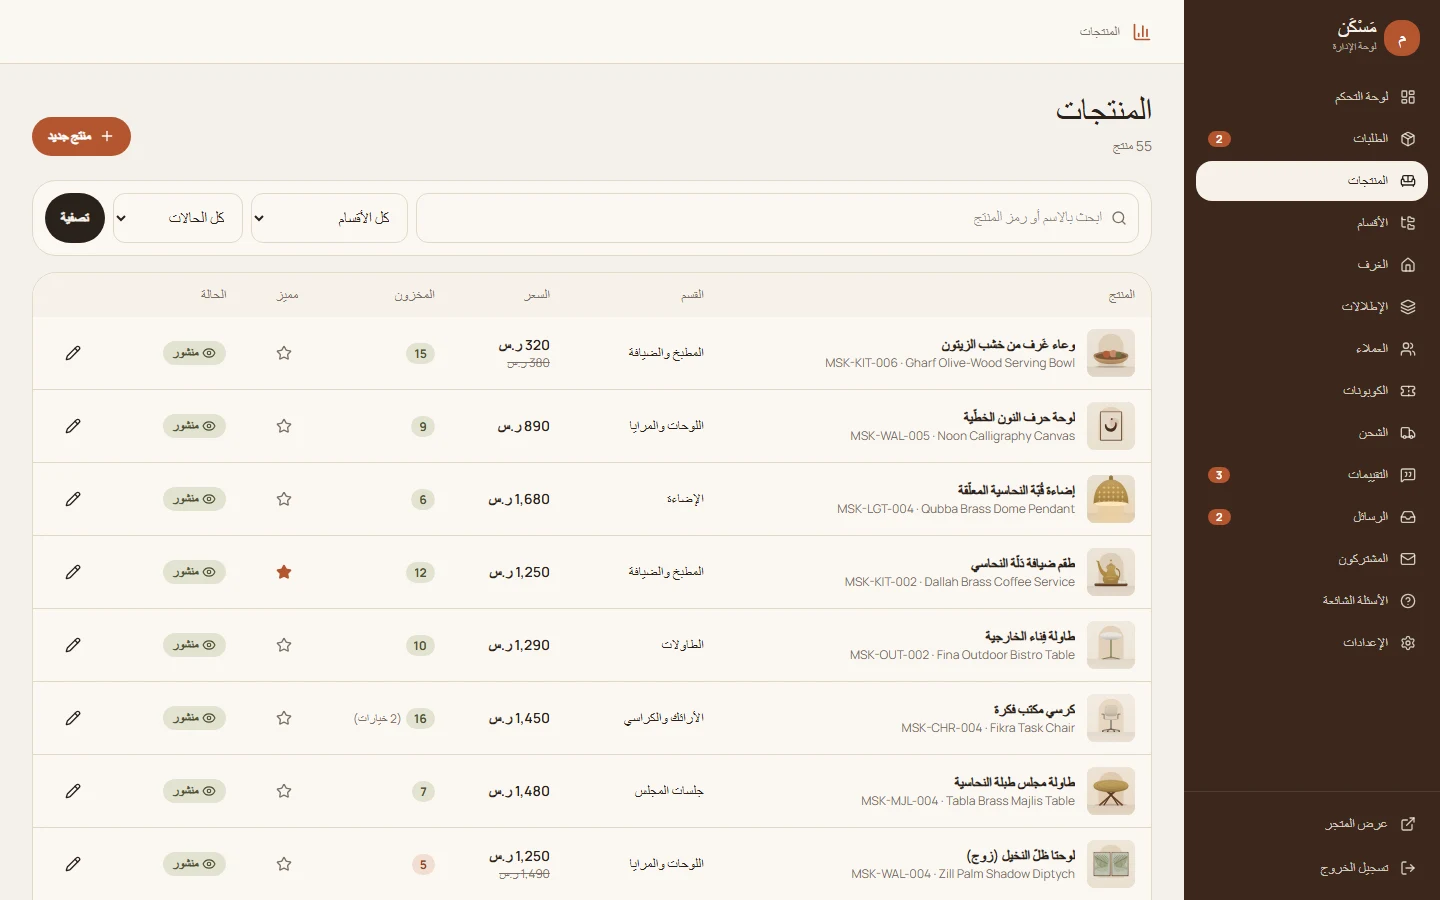Go to الطلبات orders page
The image size is (1440, 900).
click(1312, 139)
